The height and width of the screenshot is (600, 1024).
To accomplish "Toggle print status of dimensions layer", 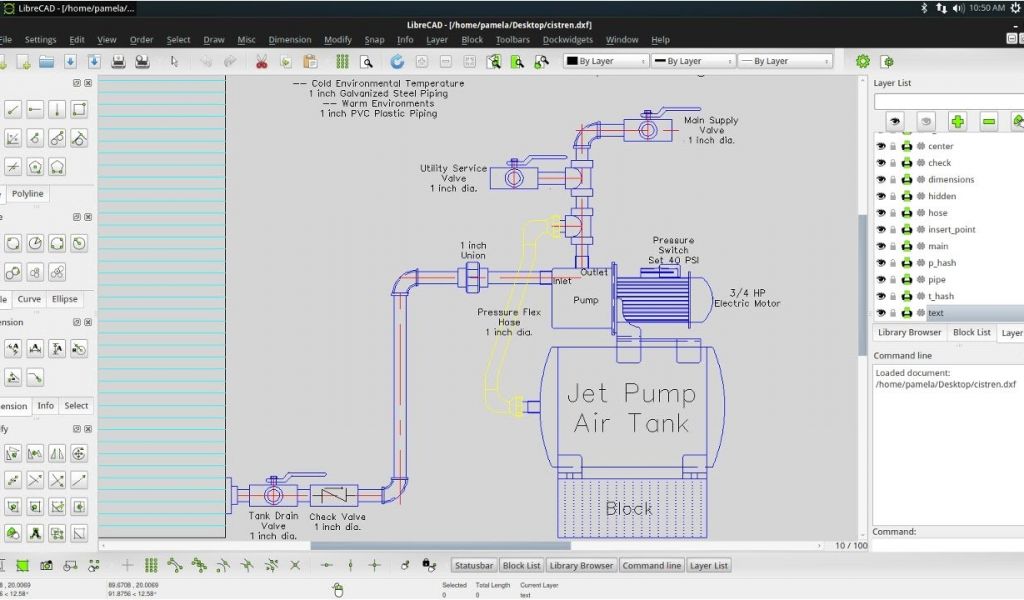I will (906, 180).
